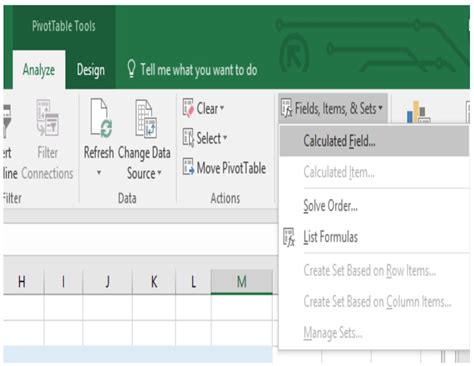Select column I header
The image size is (474, 366).
(x=63, y=282)
